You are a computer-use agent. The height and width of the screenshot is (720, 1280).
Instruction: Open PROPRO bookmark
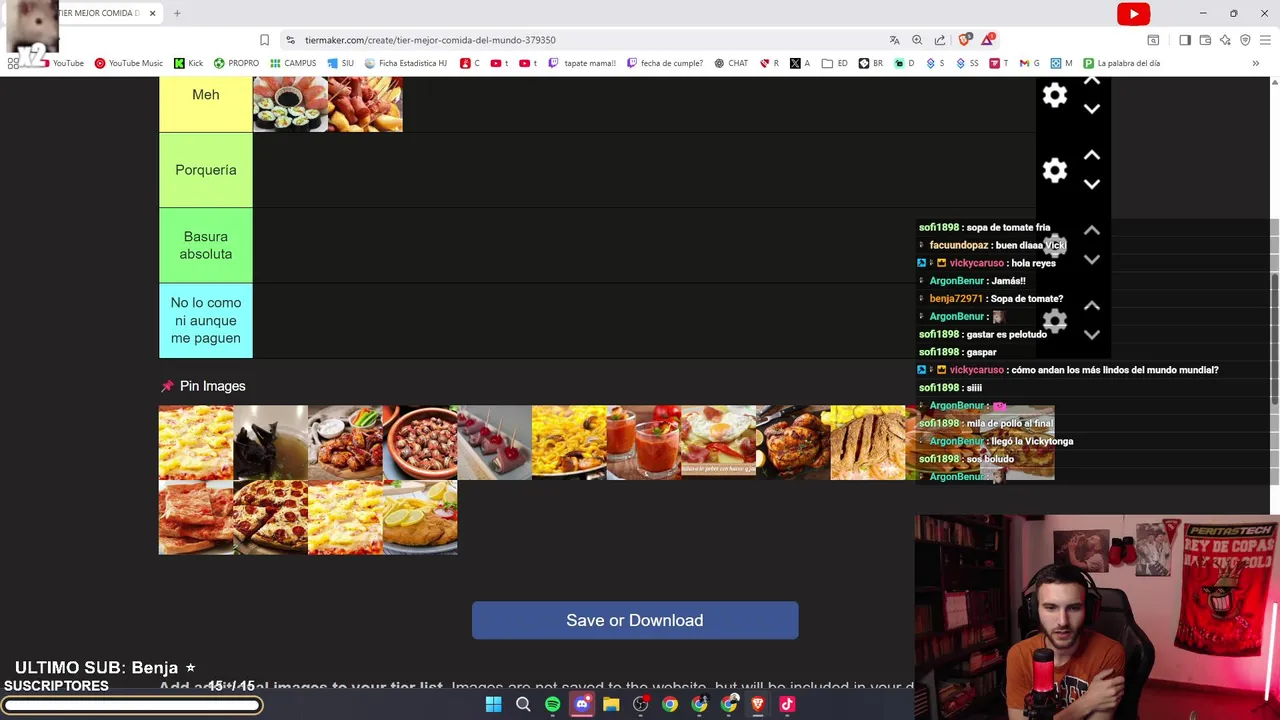[236, 63]
